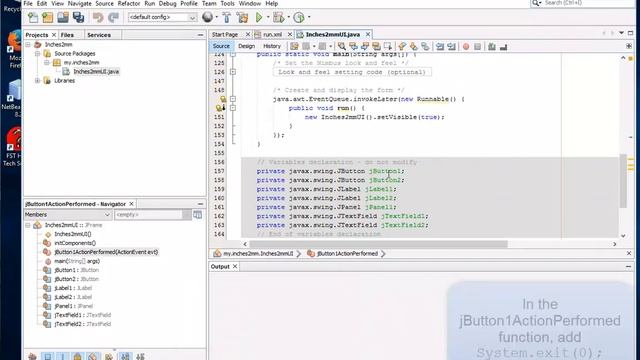Expand folded look and feel code at line 126
The image size is (640, 360).
click(x=233, y=72)
